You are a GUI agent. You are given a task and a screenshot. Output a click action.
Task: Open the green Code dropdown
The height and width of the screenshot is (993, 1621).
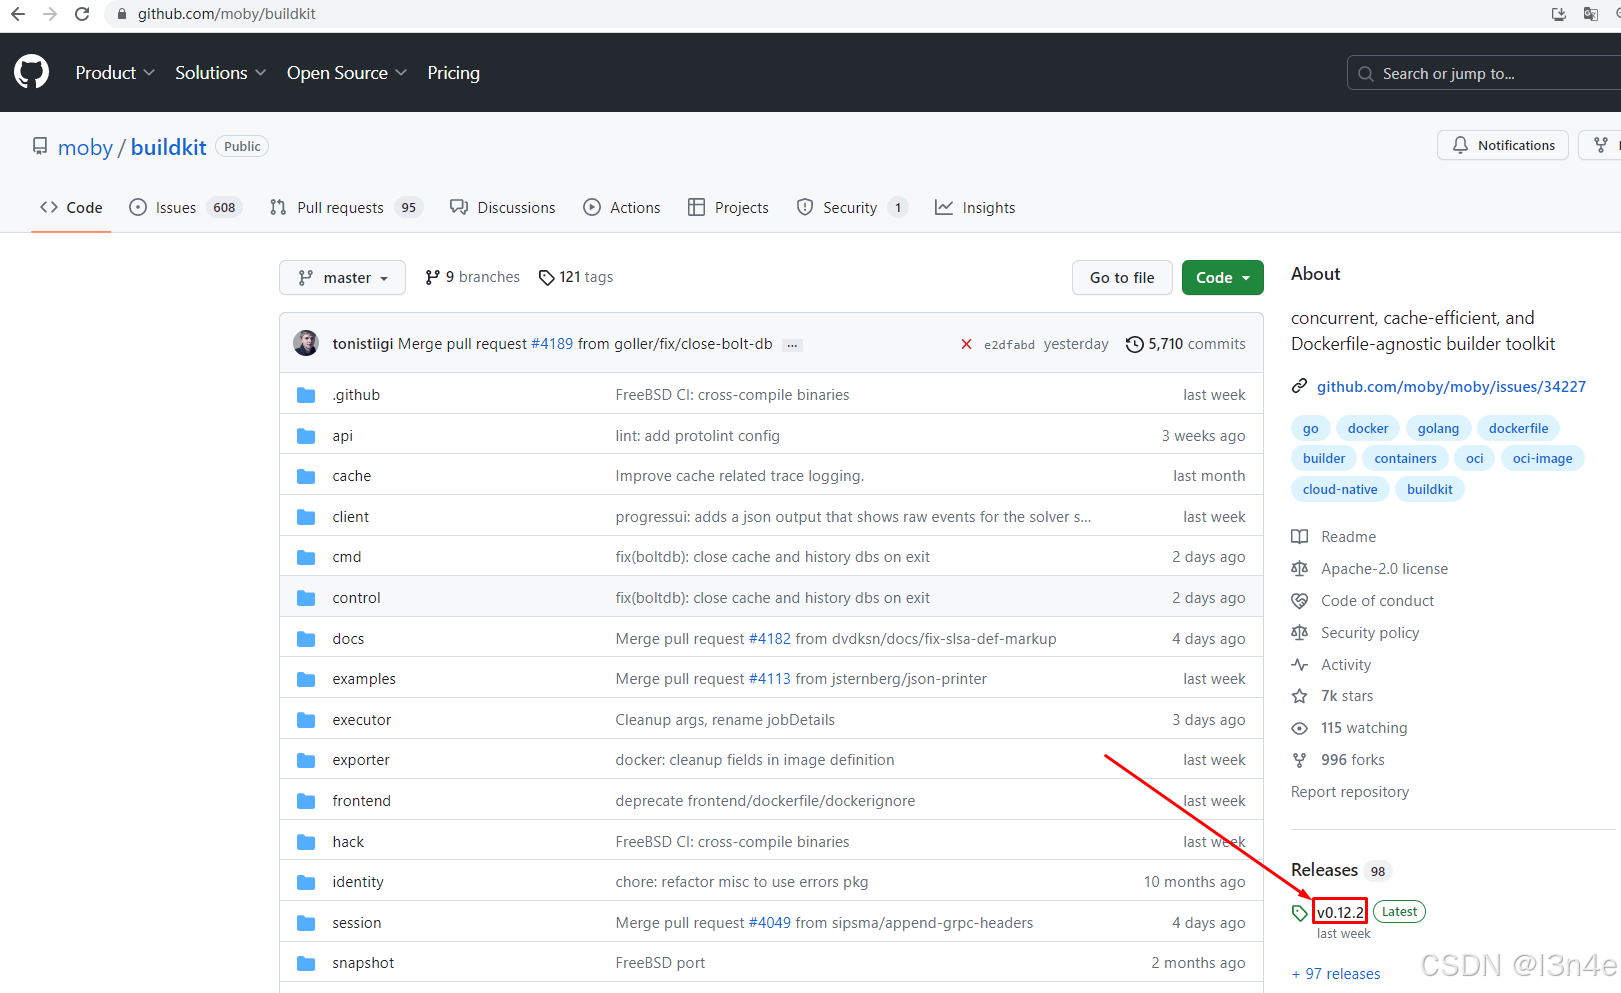[1222, 277]
